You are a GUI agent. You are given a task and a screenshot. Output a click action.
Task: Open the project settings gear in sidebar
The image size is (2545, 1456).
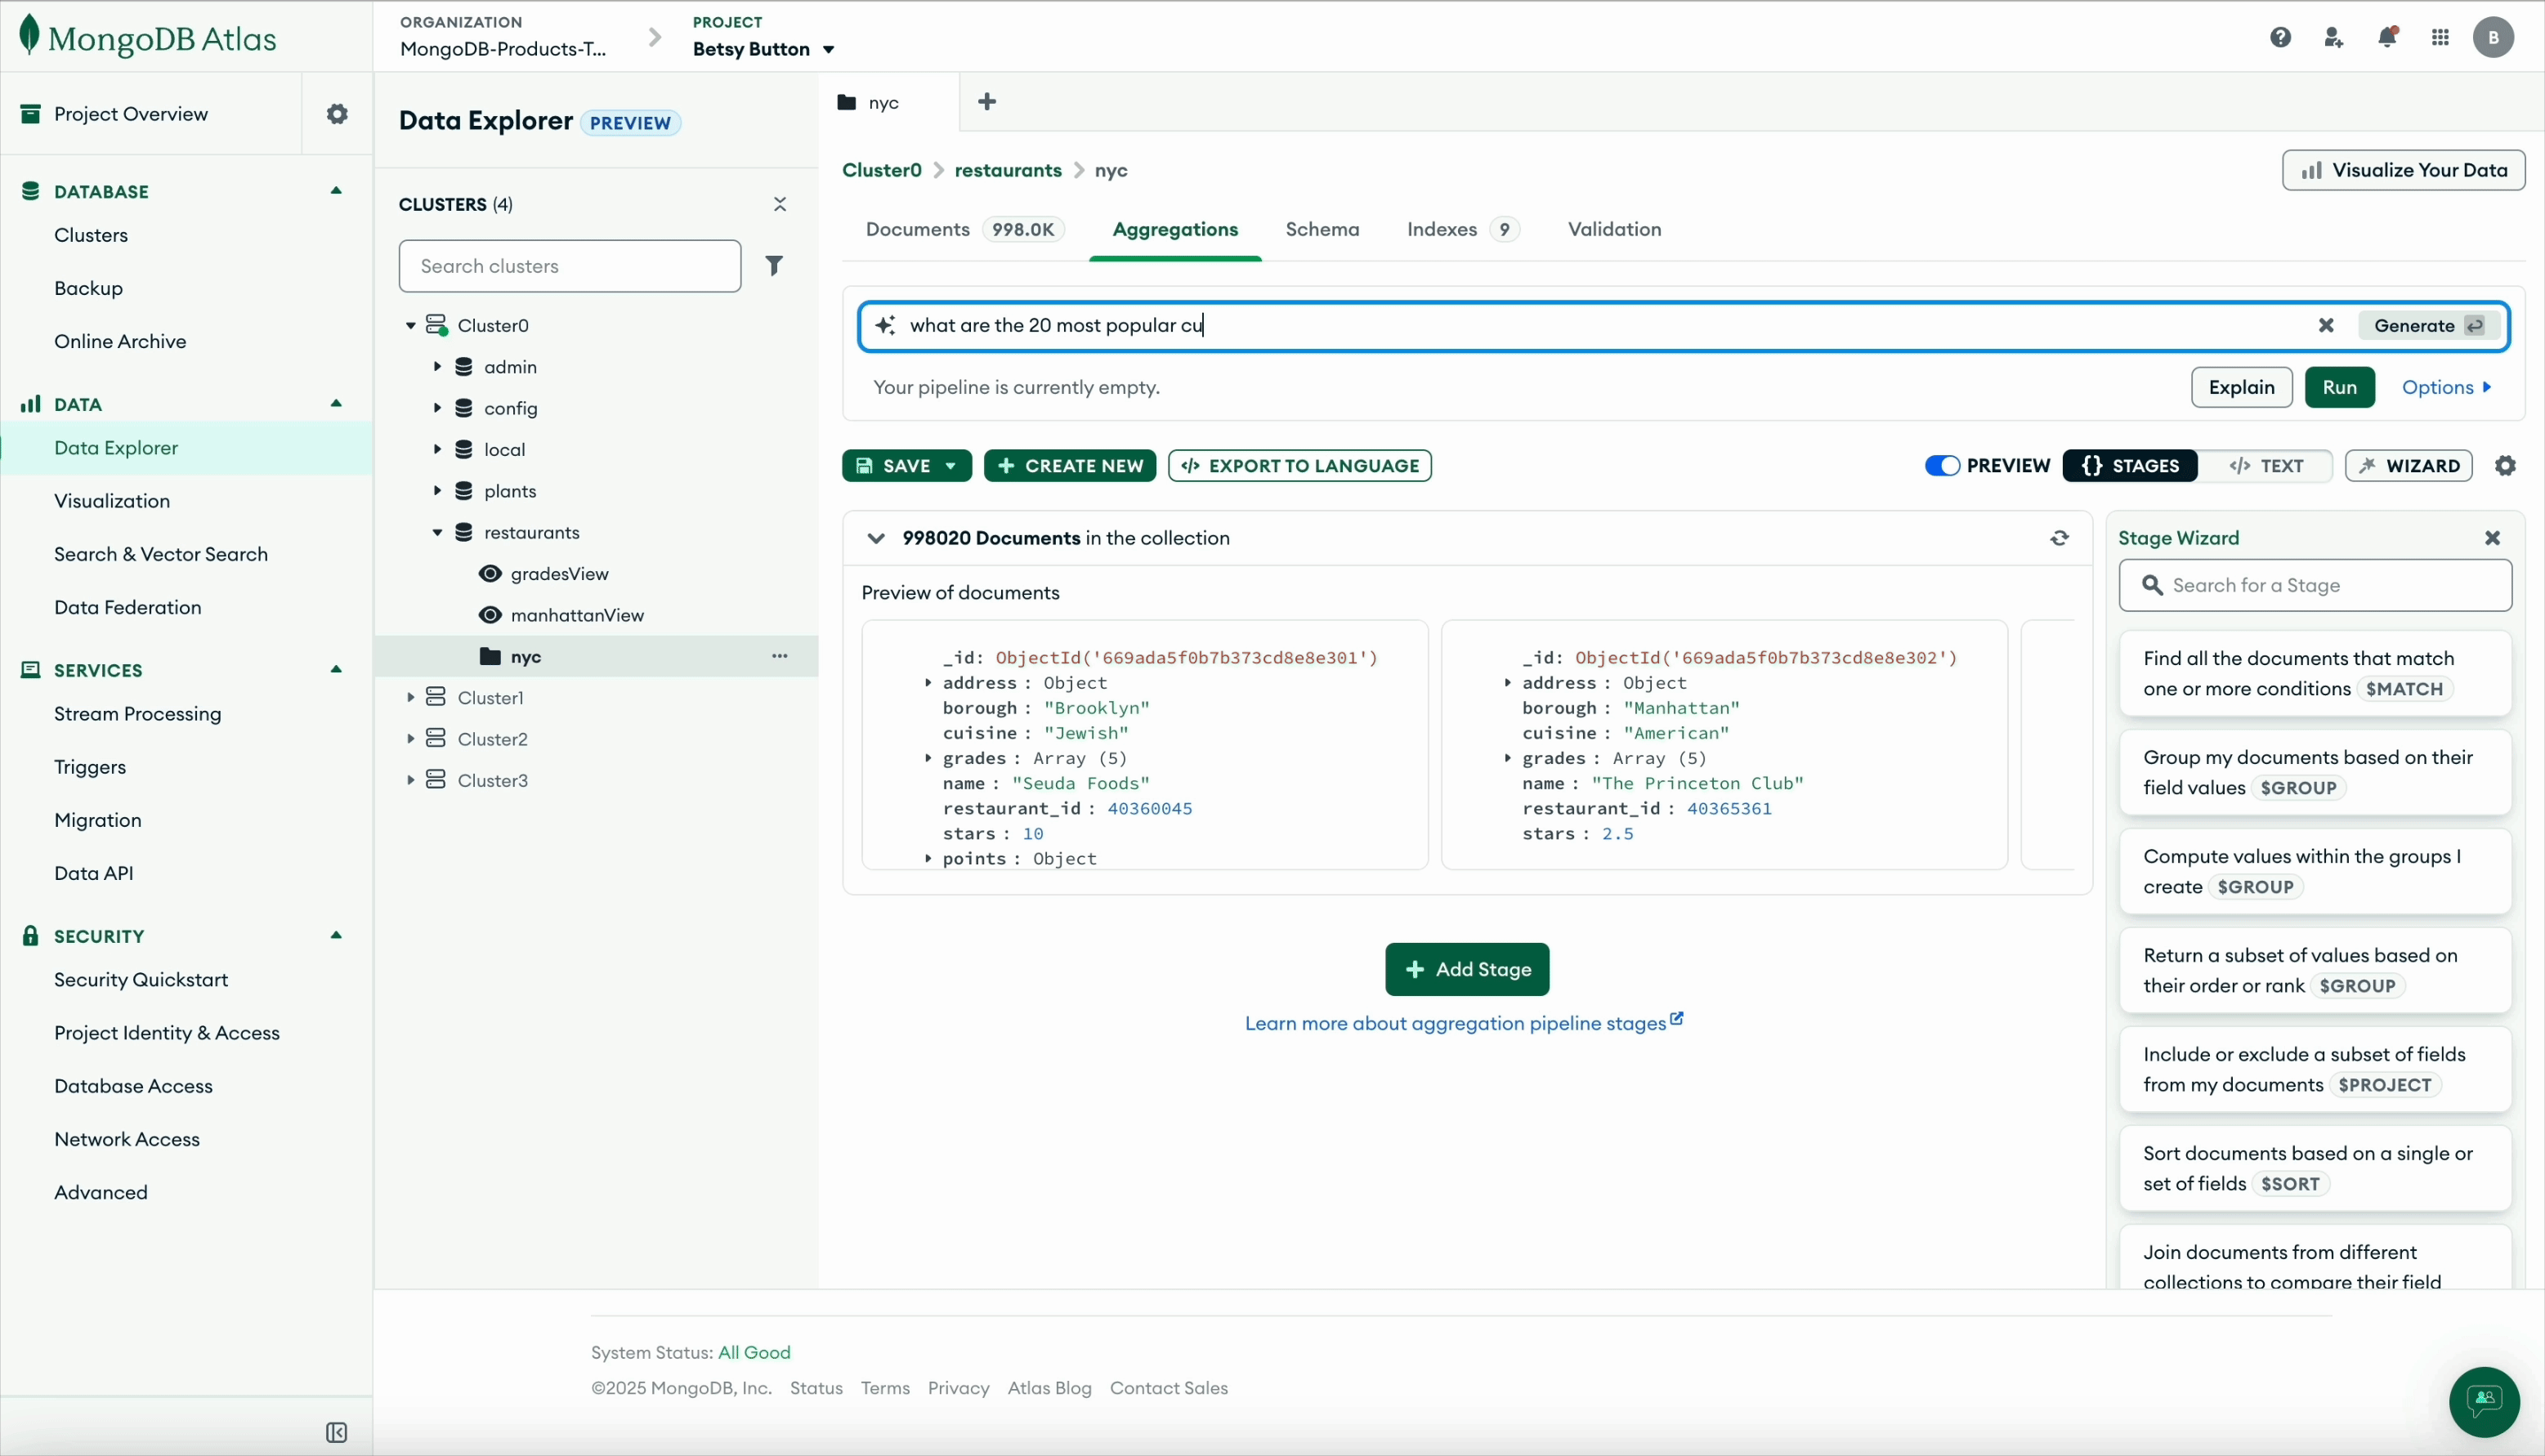point(337,113)
